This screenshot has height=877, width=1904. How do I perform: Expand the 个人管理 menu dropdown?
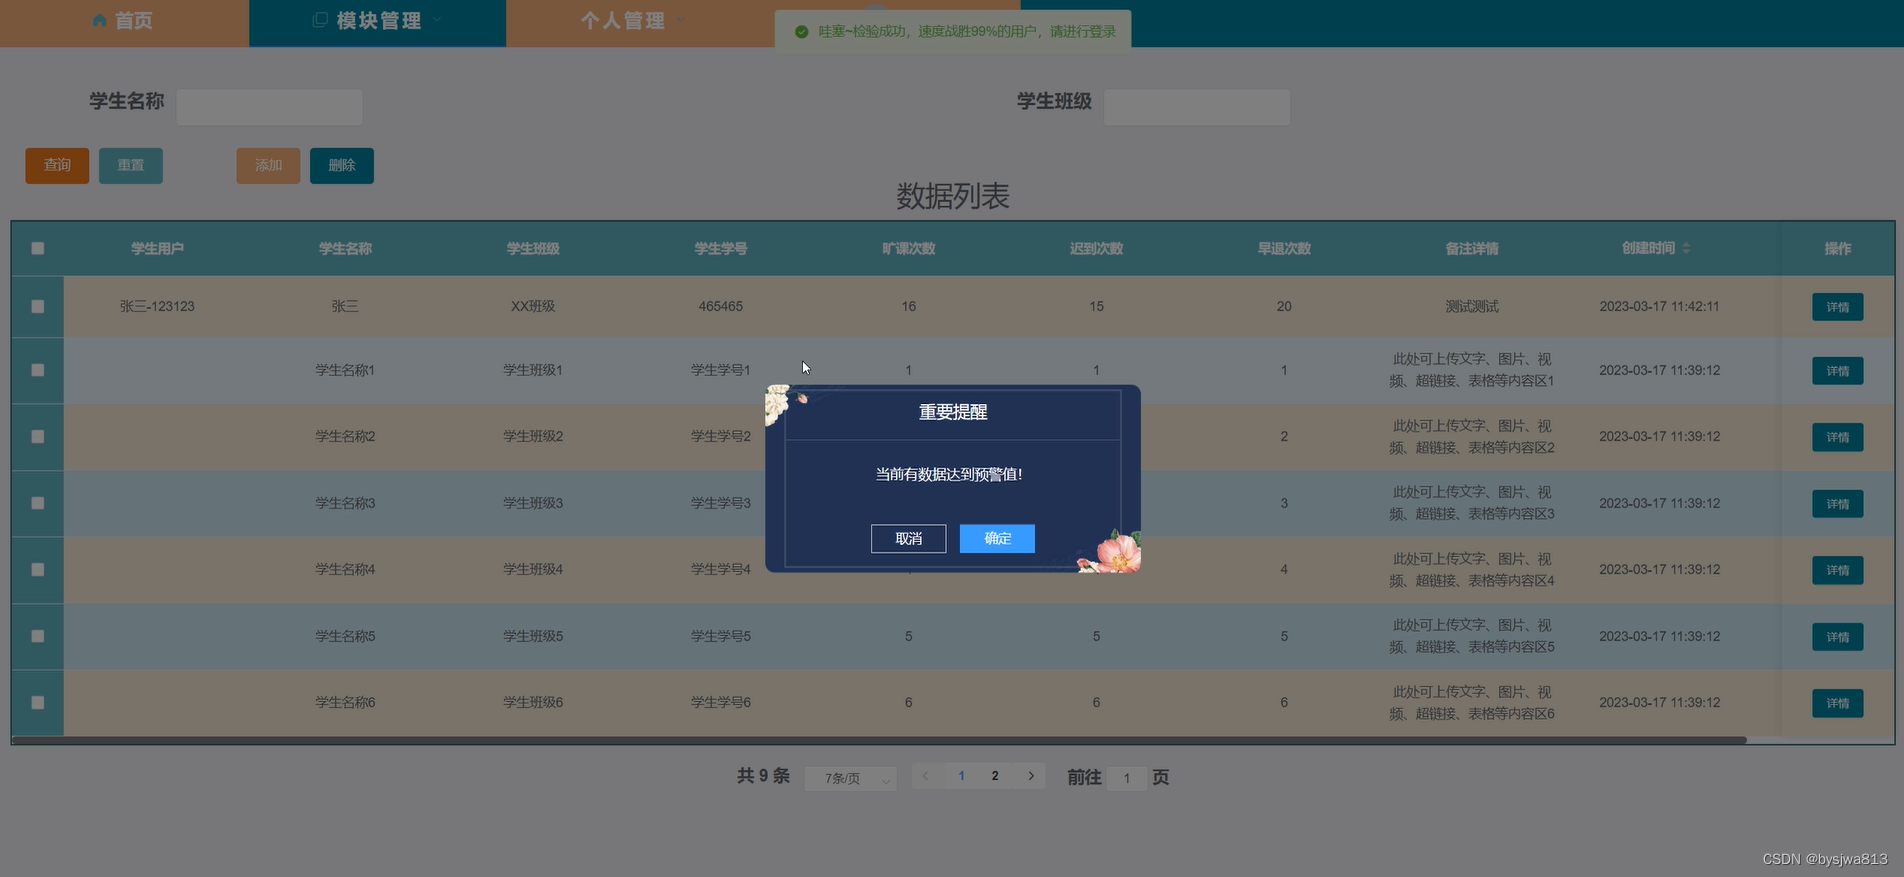click(x=680, y=21)
